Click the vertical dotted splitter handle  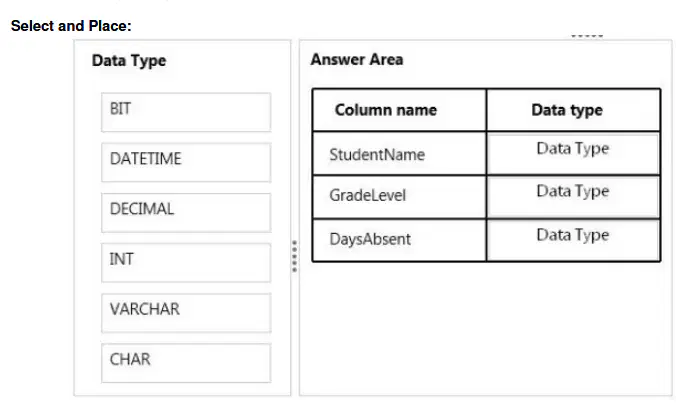(x=294, y=256)
